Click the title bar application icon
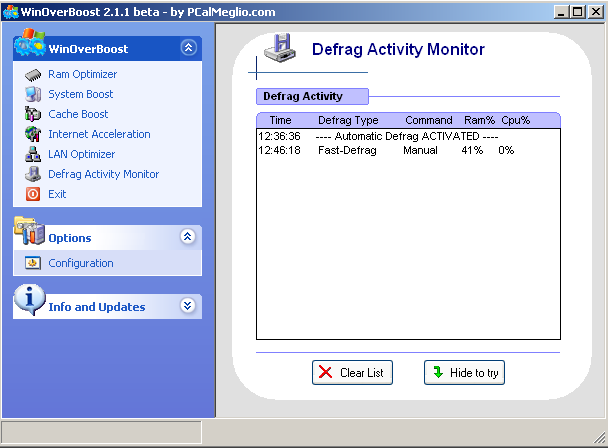 pos(10,12)
